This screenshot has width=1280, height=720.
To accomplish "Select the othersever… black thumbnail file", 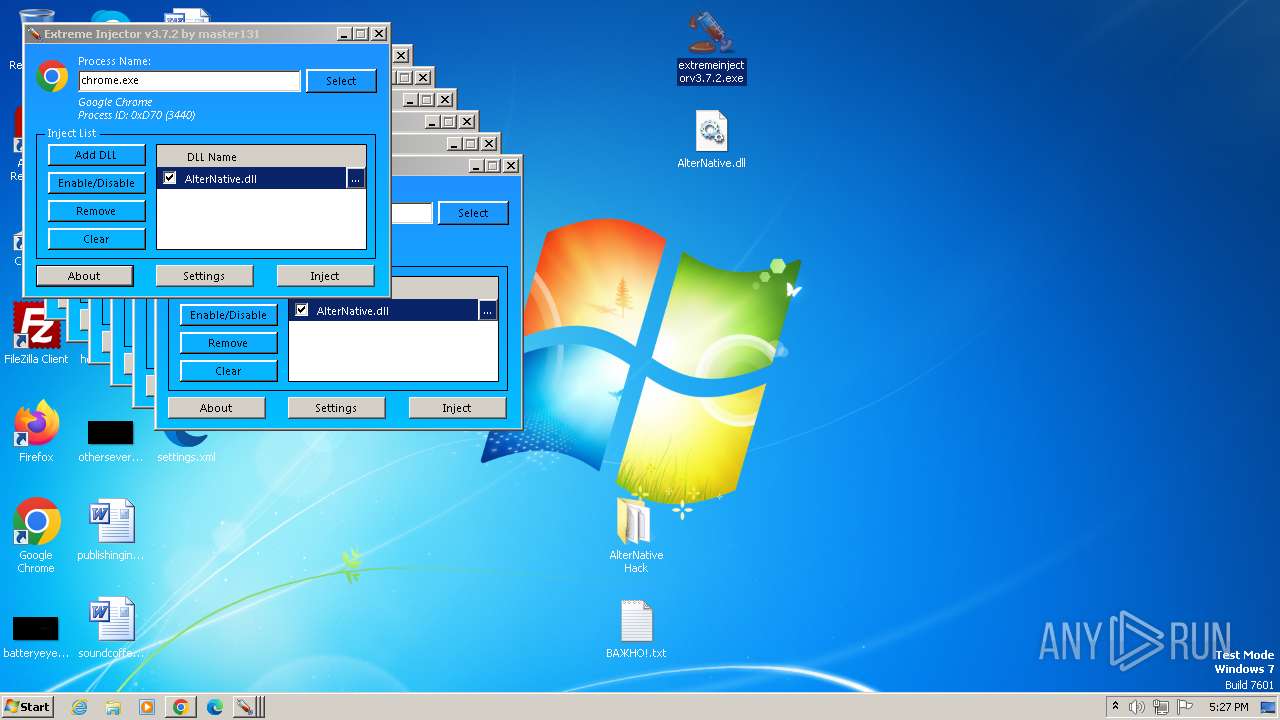I will pos(110,441).
